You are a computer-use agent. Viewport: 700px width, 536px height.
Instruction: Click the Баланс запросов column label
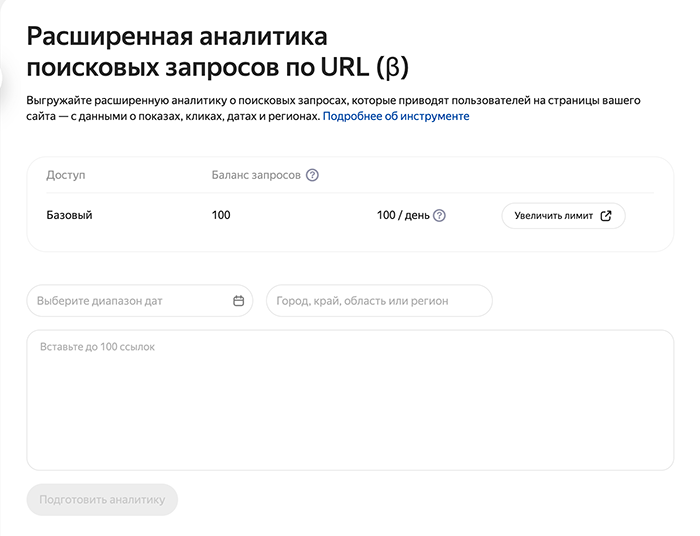point(256,175)
